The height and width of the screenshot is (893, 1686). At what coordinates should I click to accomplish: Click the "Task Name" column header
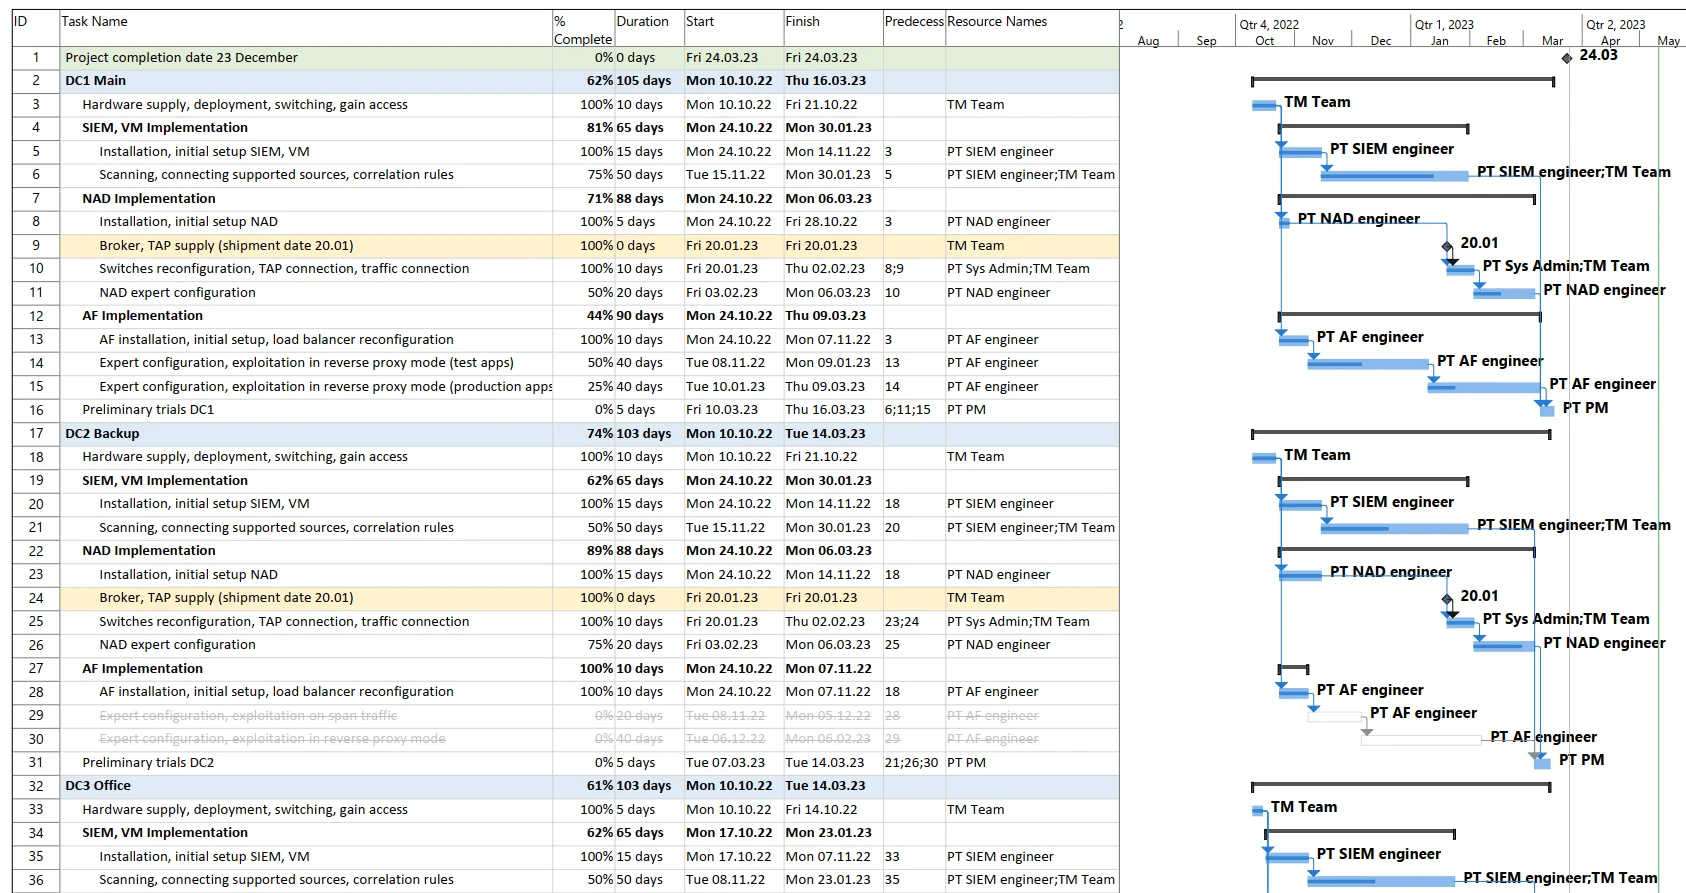tap(95, 22)
